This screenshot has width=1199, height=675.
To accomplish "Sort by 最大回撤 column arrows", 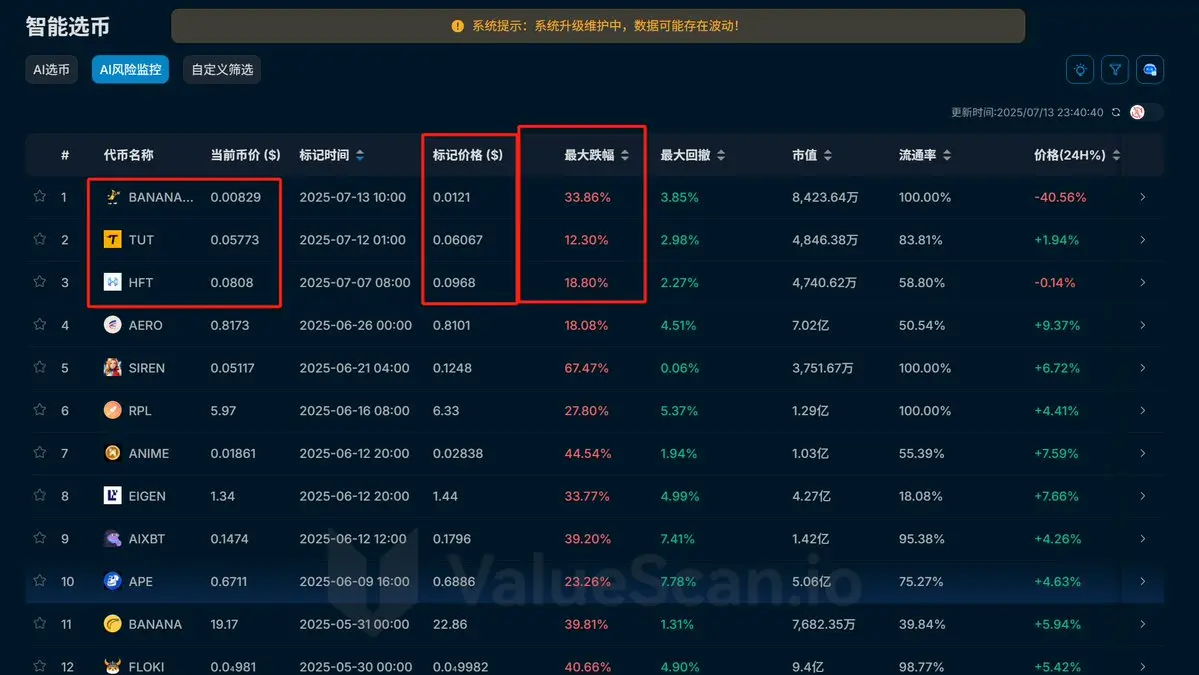I will pyautogui.click(x=720, y=155).
